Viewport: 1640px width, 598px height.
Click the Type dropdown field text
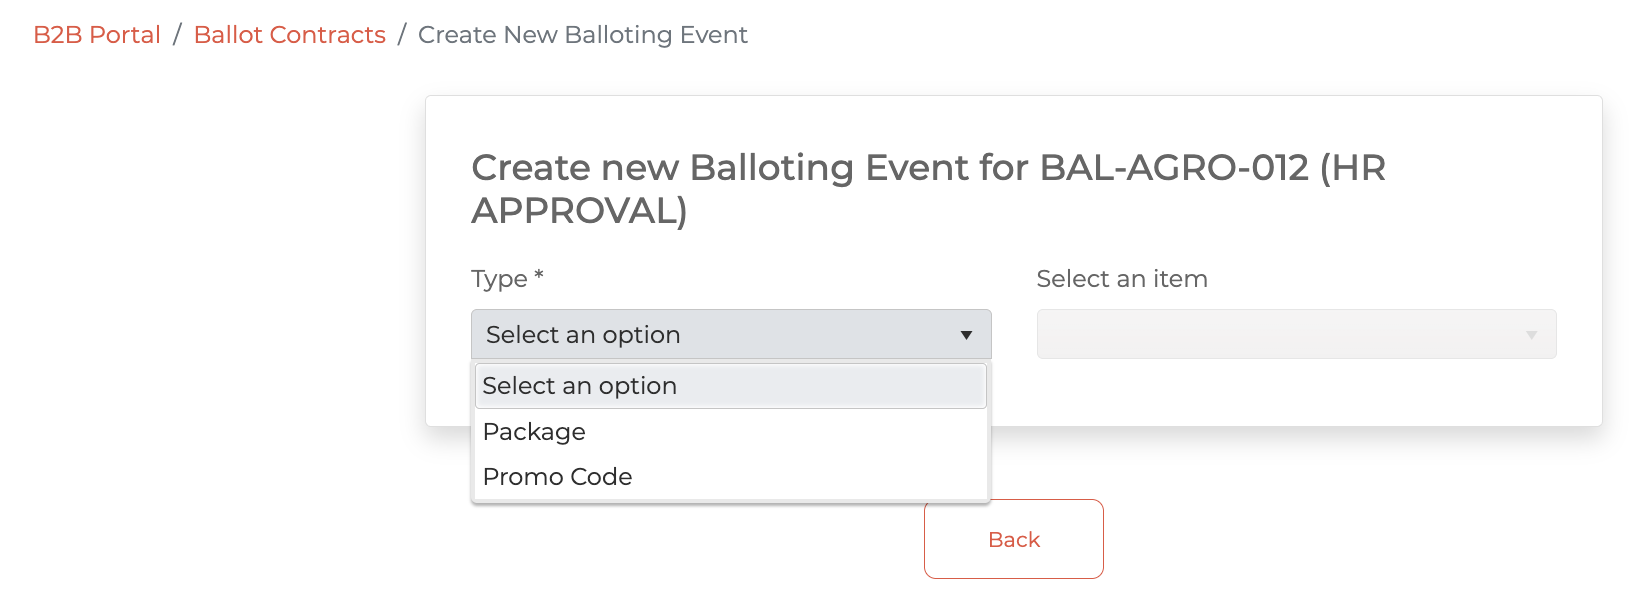[583, 335]
